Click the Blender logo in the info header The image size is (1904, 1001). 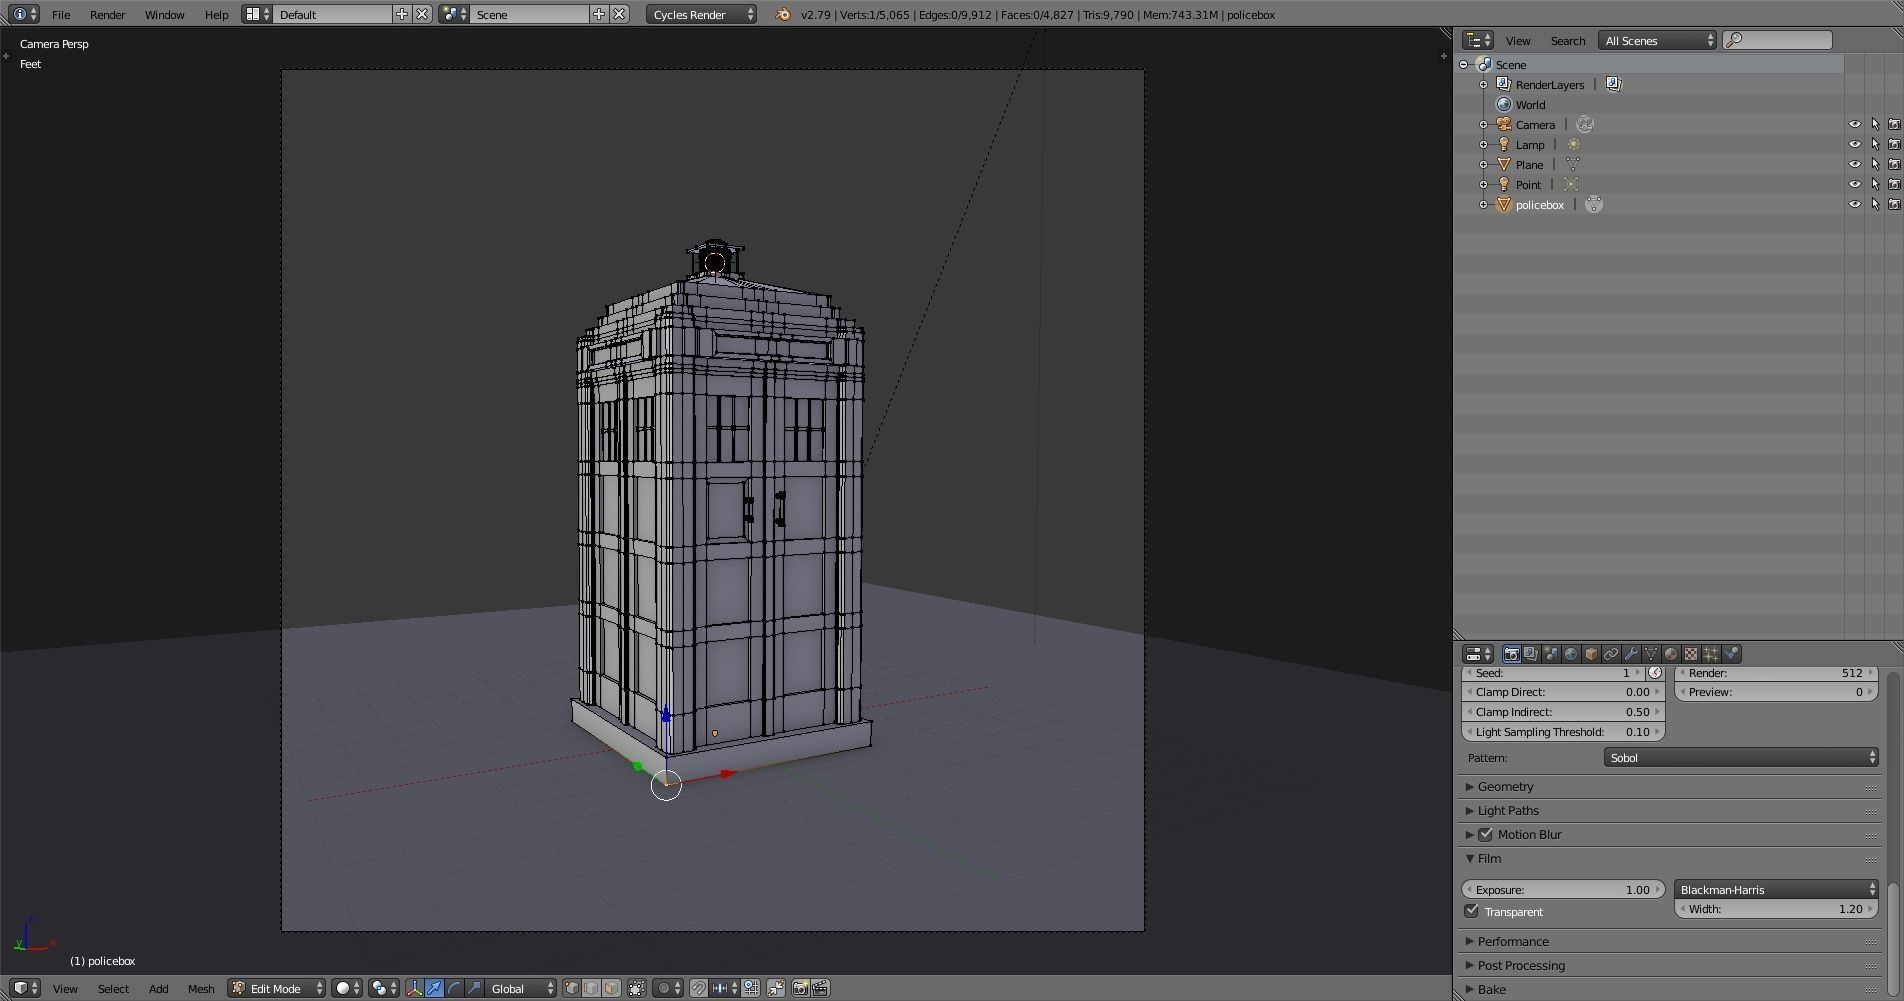coord(783,14)
